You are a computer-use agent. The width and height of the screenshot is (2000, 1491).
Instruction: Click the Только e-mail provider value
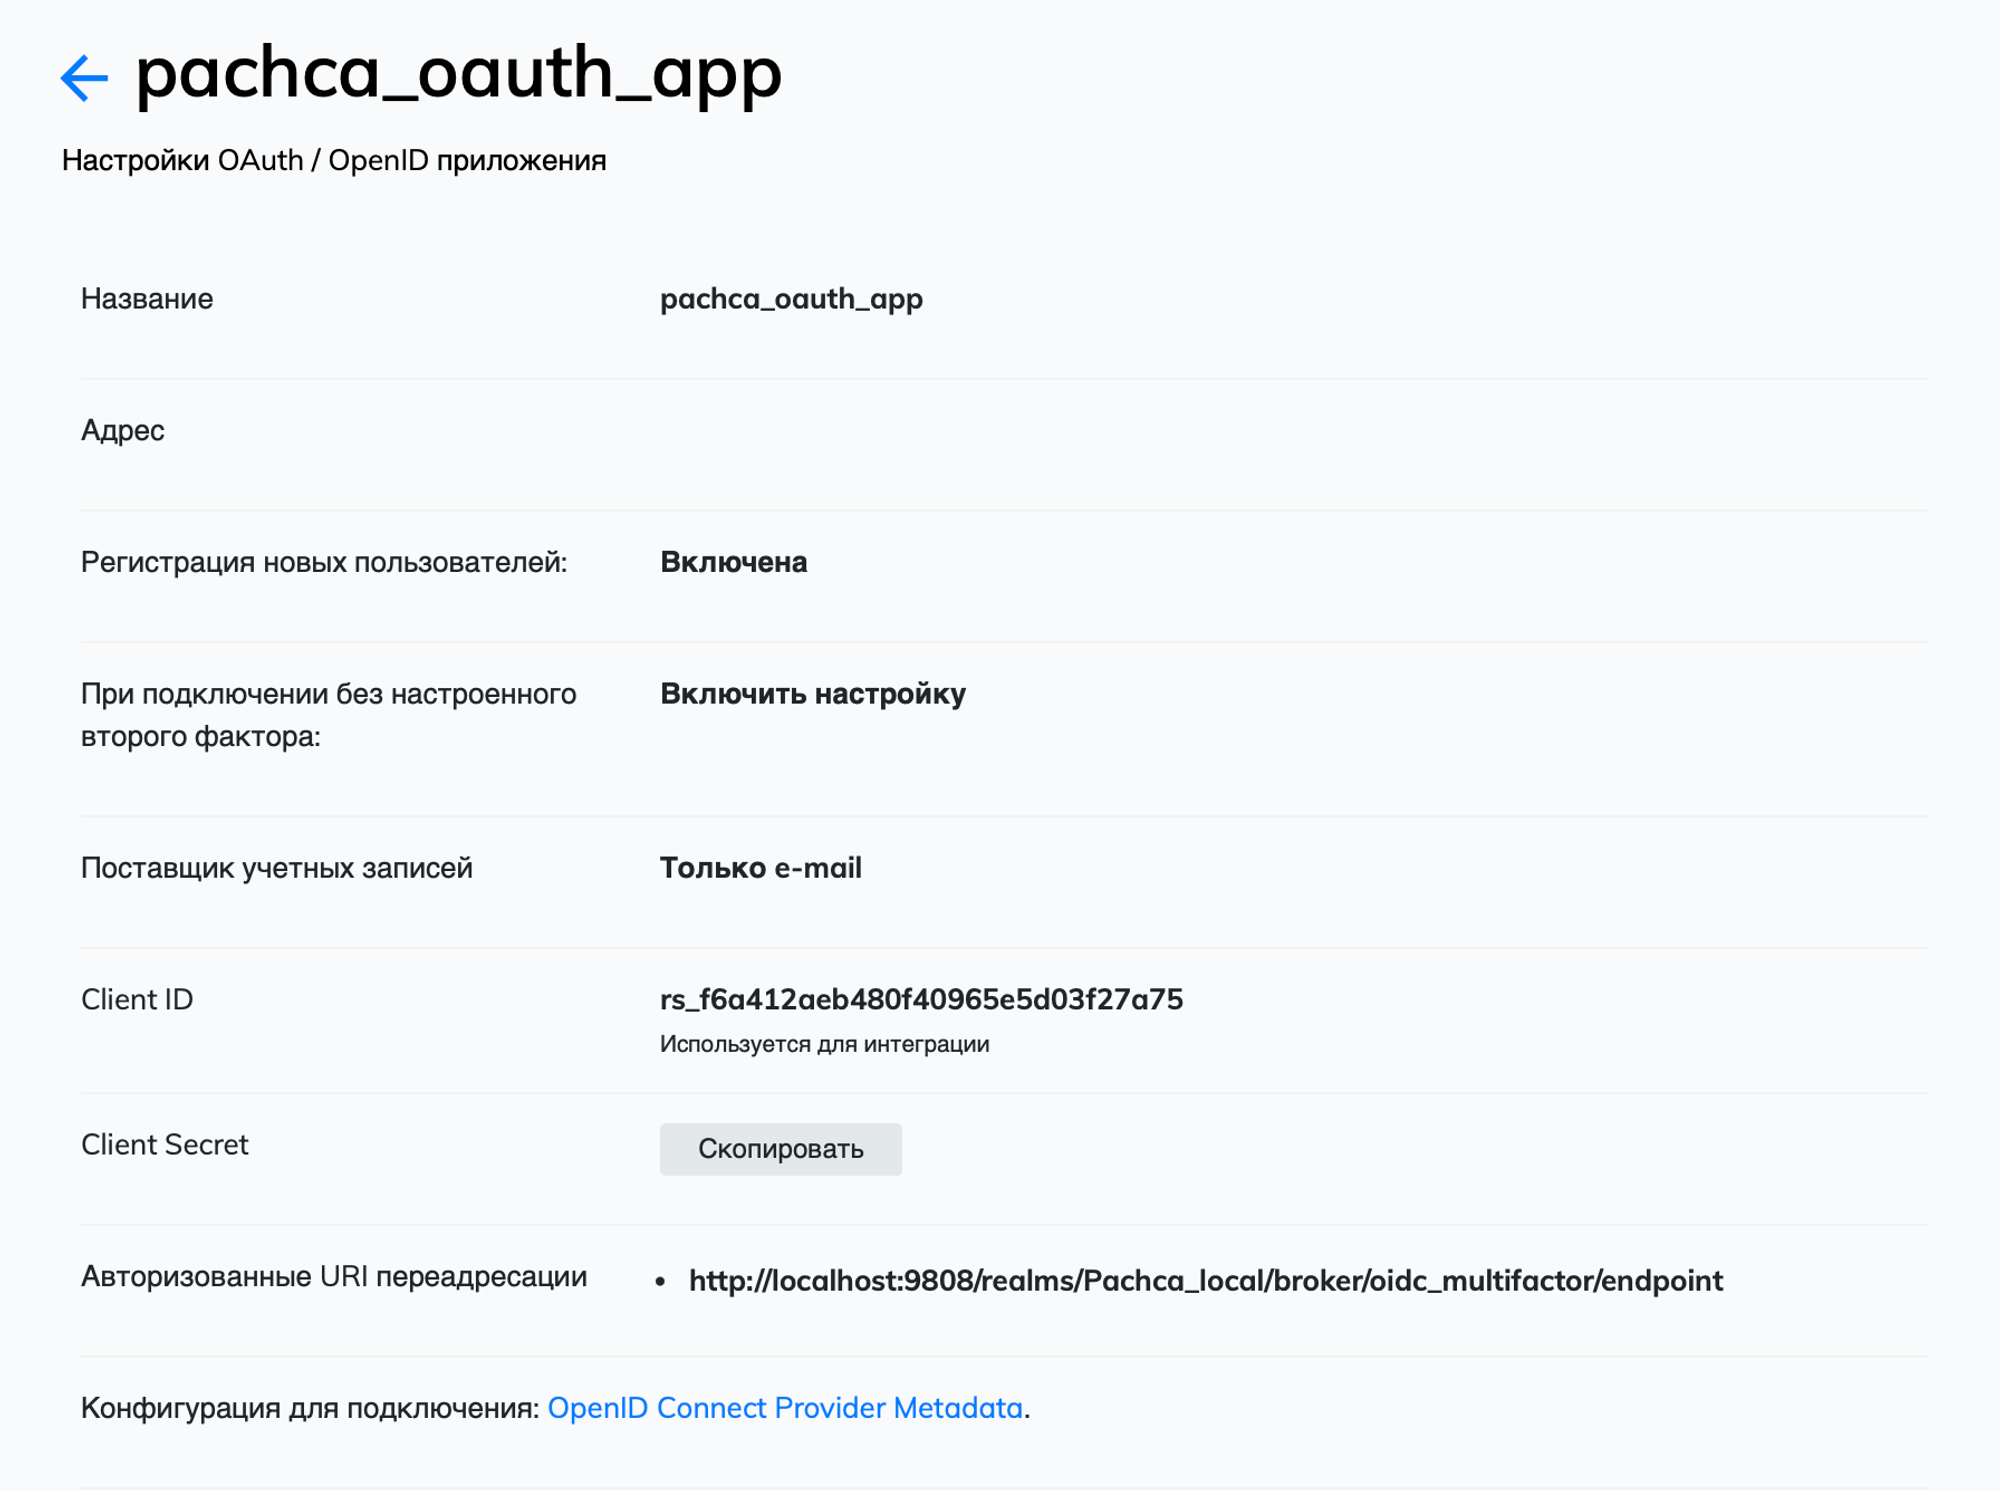coord(760,868)
